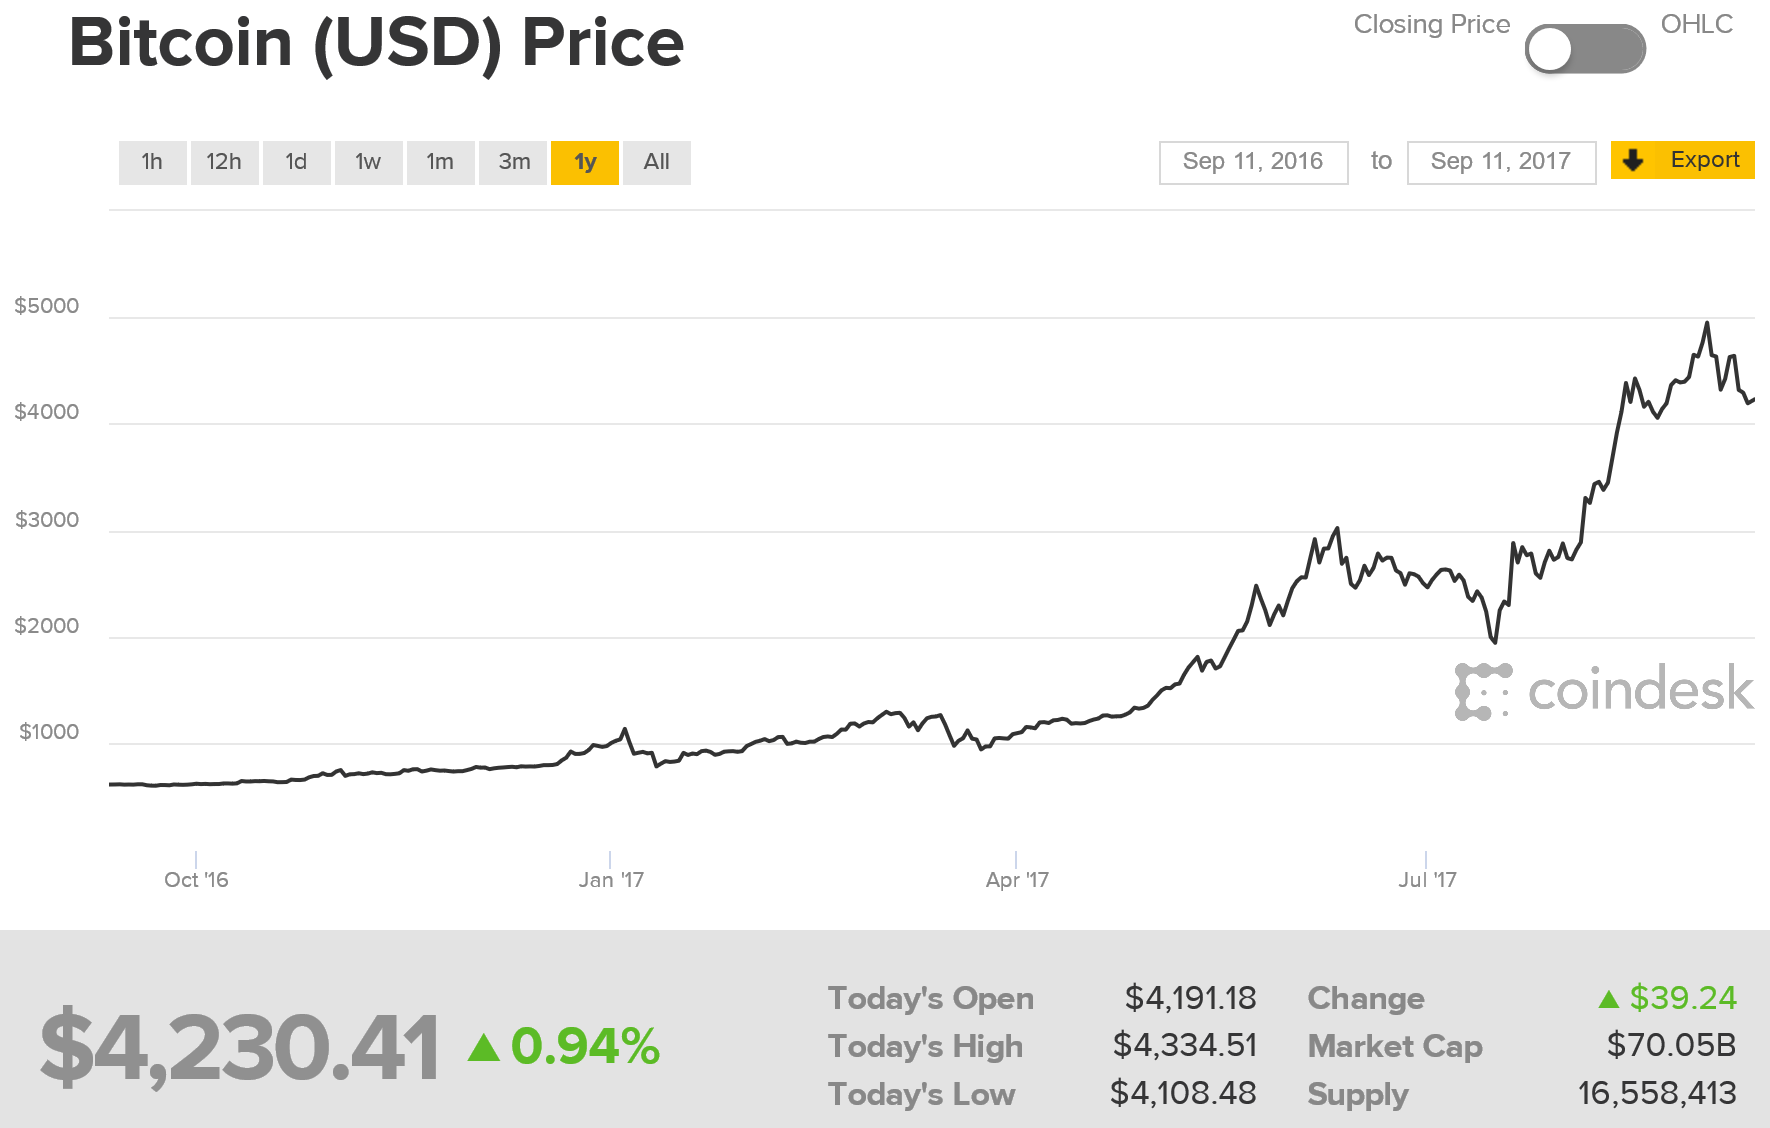Image resolution: width=1770 pixels, height=1128 pixels.
Task: Toggle the Closing Price / OHLC switch
Action: coord(1585,49)
